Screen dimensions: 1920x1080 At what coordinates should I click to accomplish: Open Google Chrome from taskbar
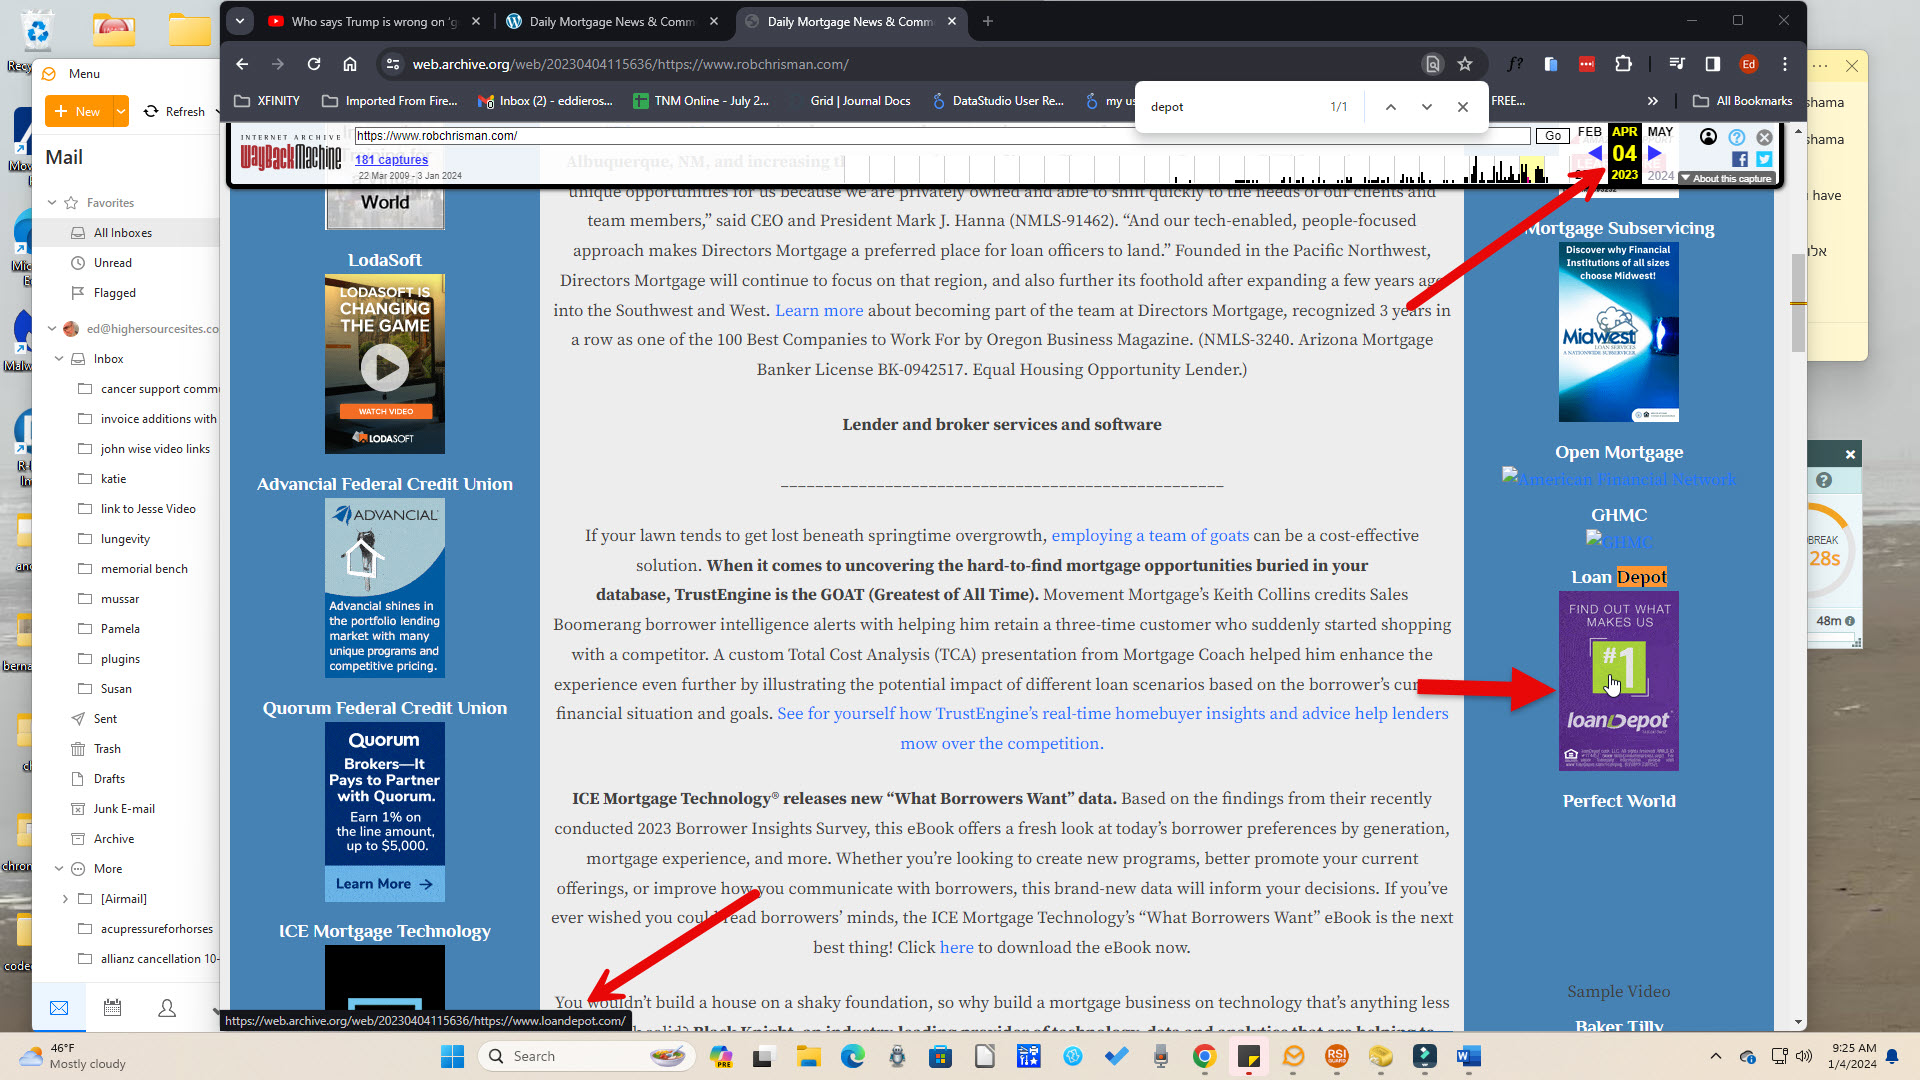pyautogui.click(x=1205, y=1056)
